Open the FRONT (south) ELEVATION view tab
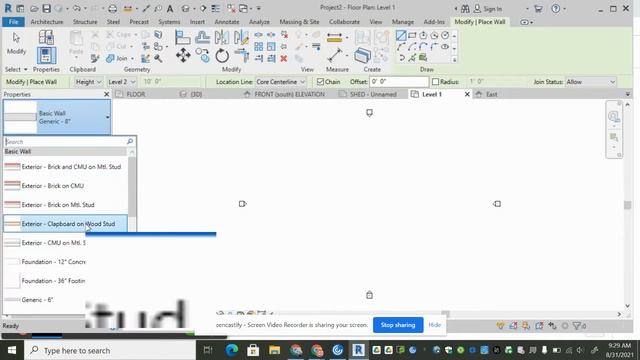Viewport: 640px width, 360px height. [x=289, y=94]
